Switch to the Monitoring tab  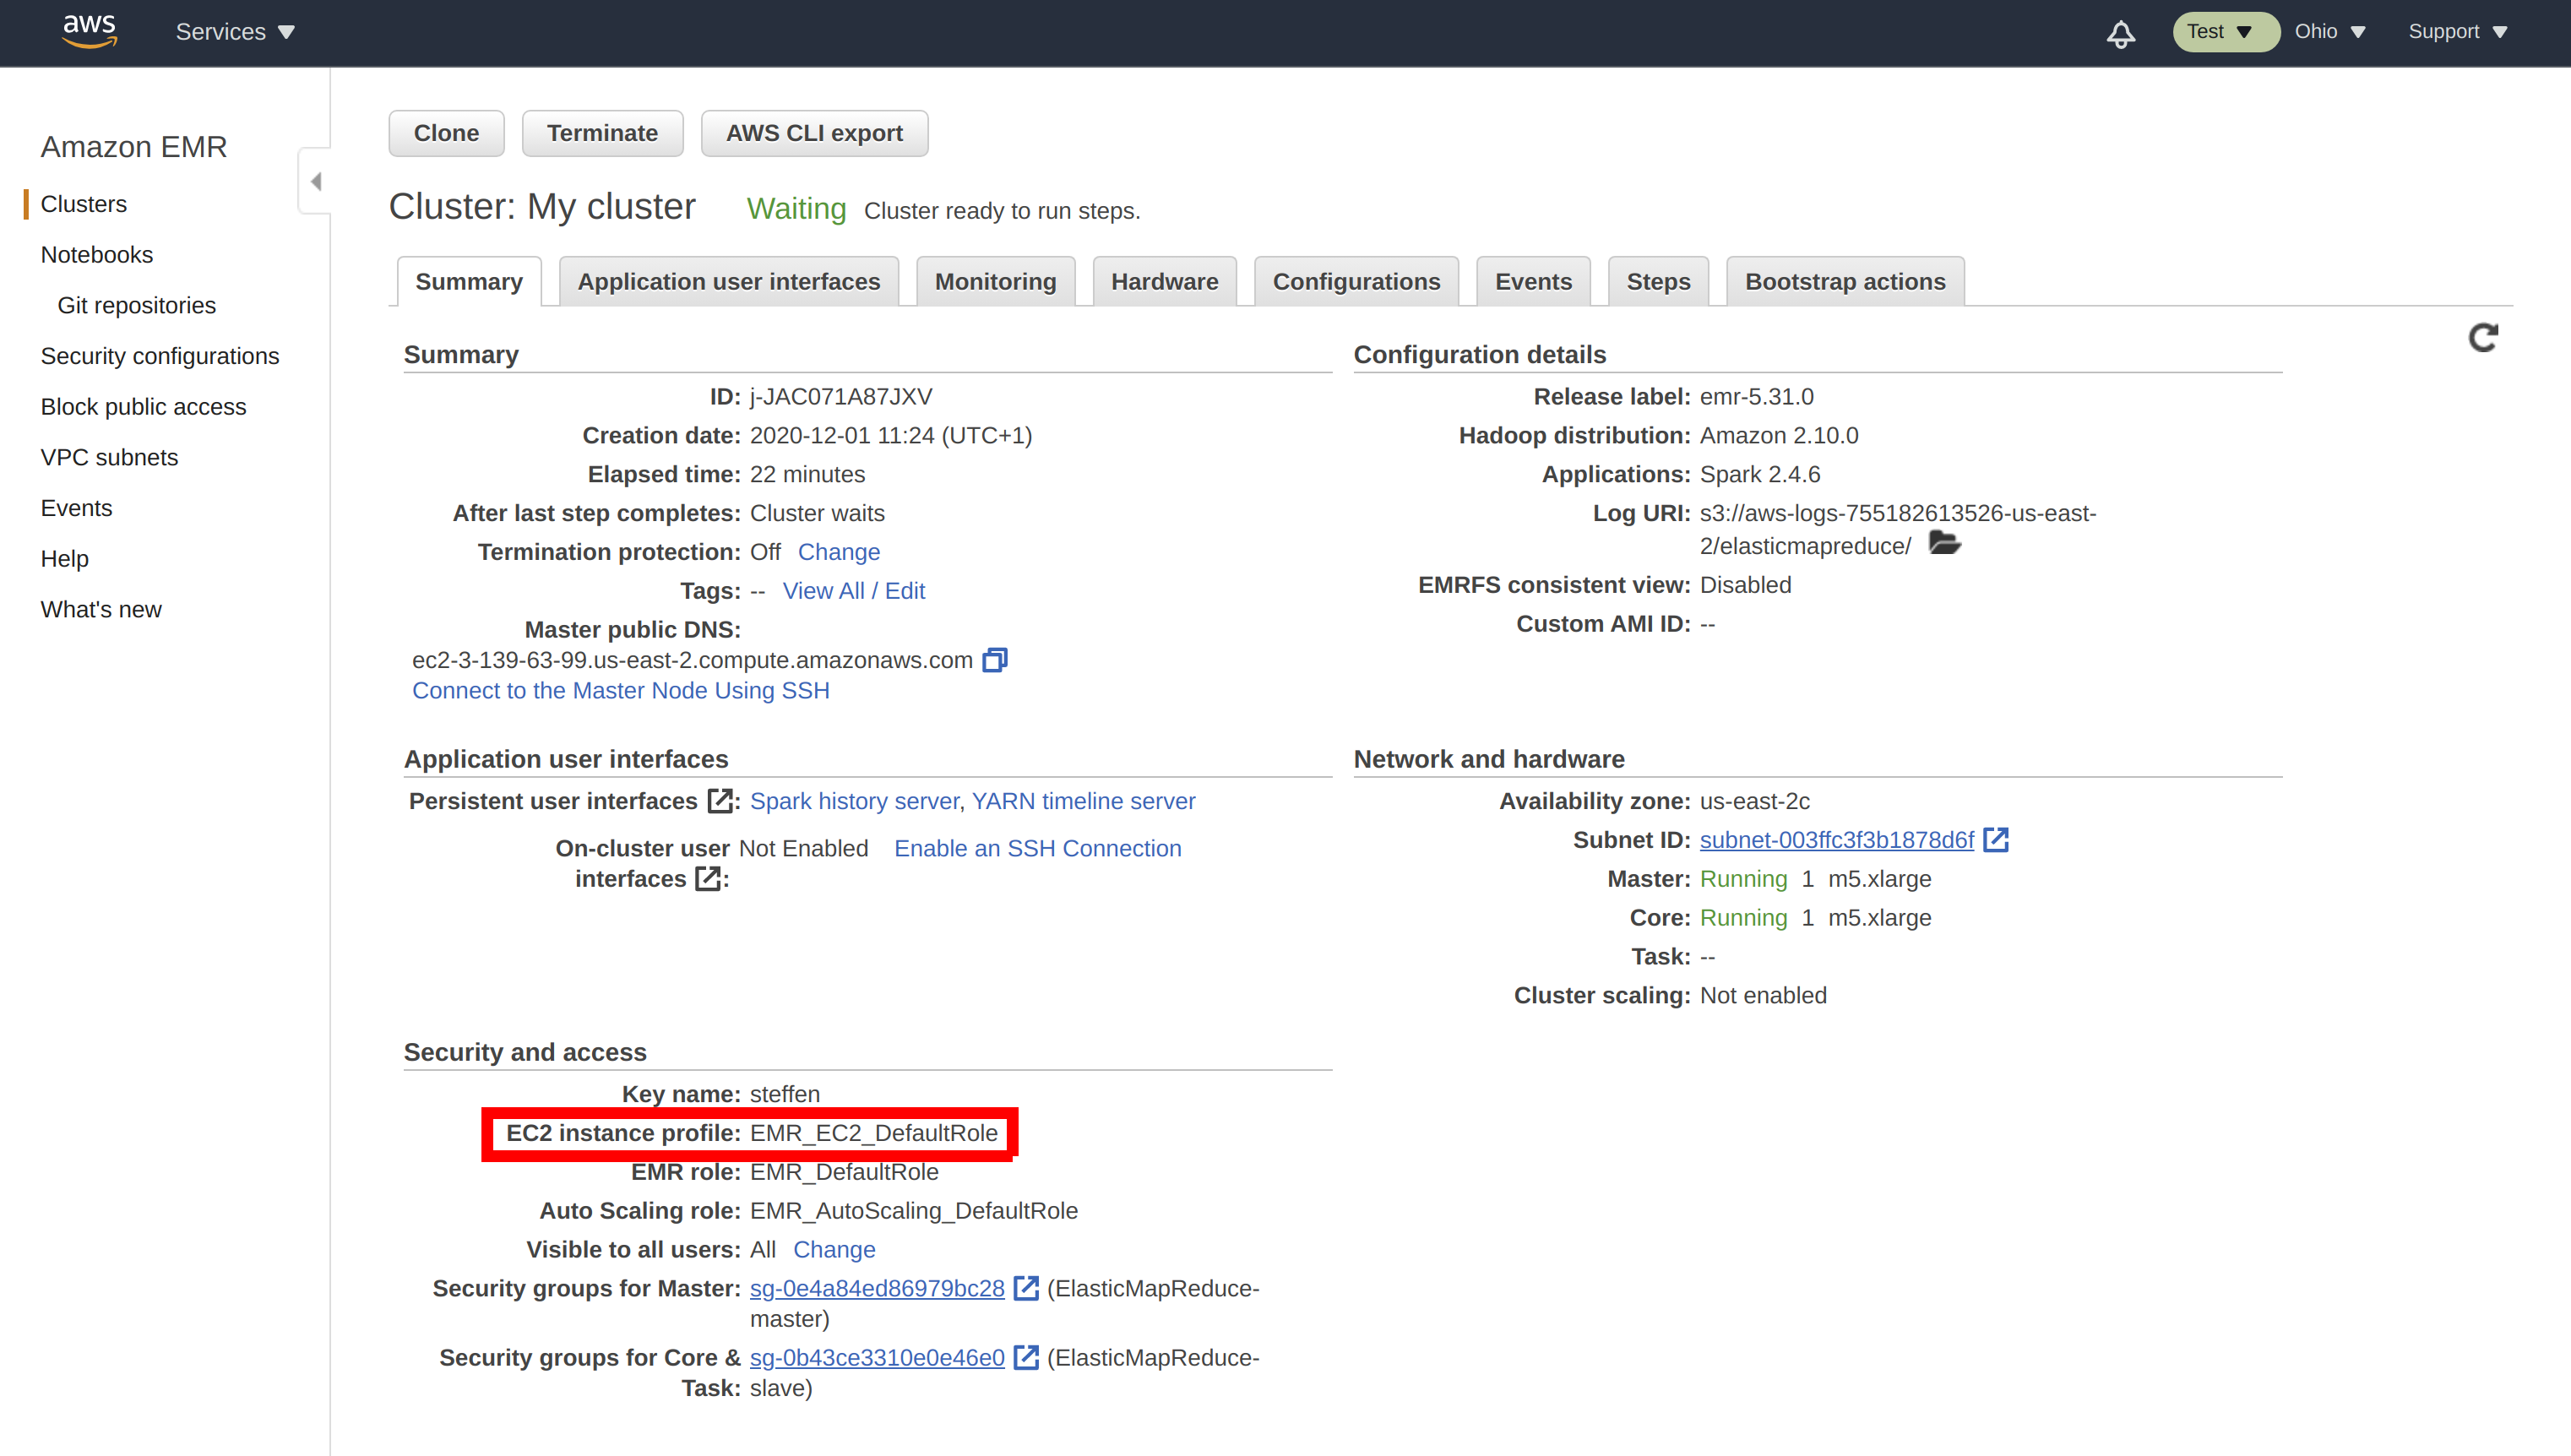click(995, 281)
